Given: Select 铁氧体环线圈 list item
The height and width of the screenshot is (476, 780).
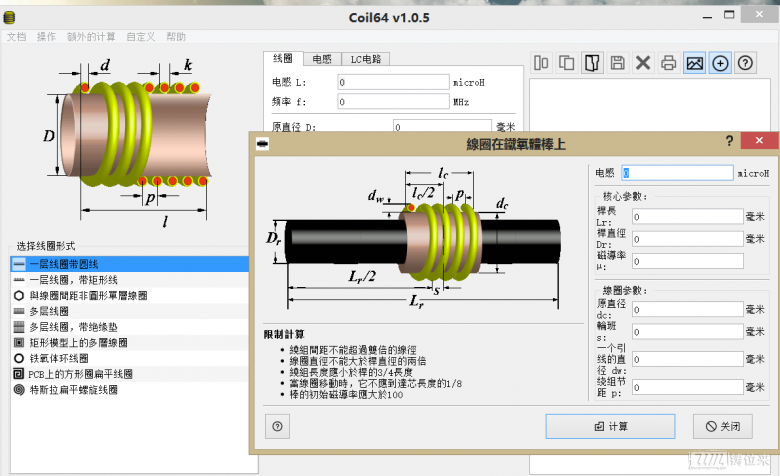Looking at the screenshot, I should point(129,358).
